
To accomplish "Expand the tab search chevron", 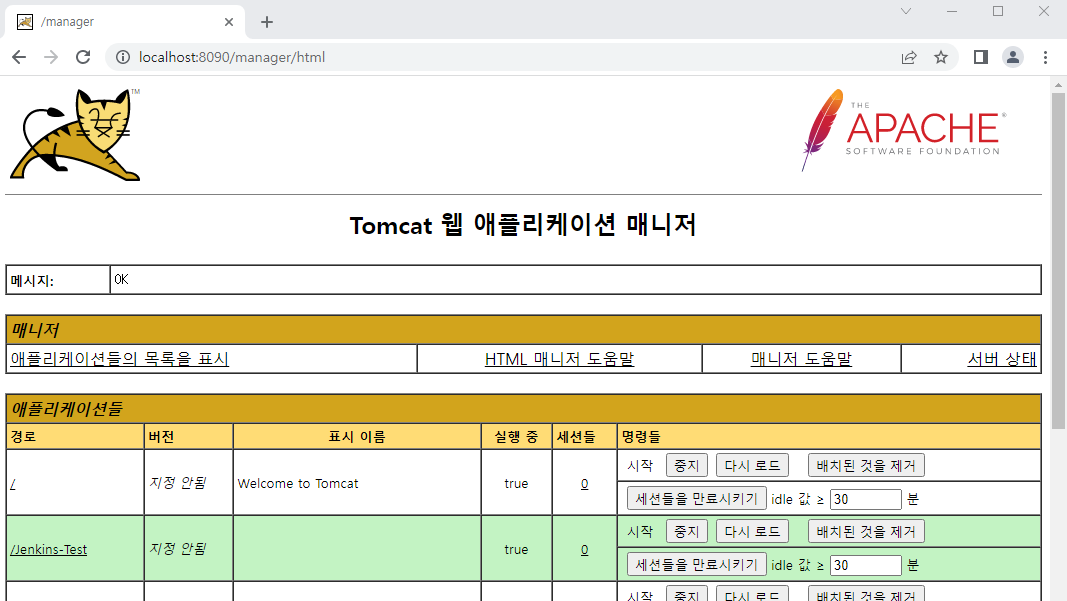I will coord(906,11).
